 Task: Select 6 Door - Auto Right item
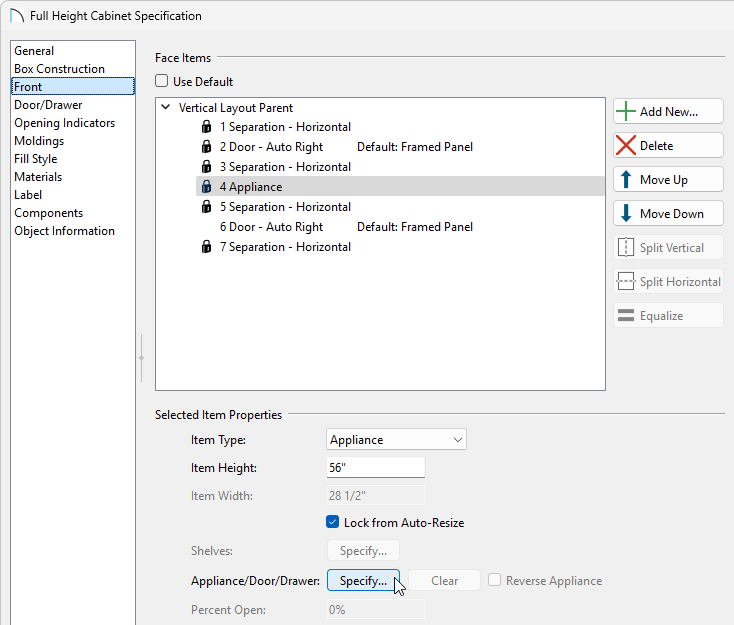[271, 227]
